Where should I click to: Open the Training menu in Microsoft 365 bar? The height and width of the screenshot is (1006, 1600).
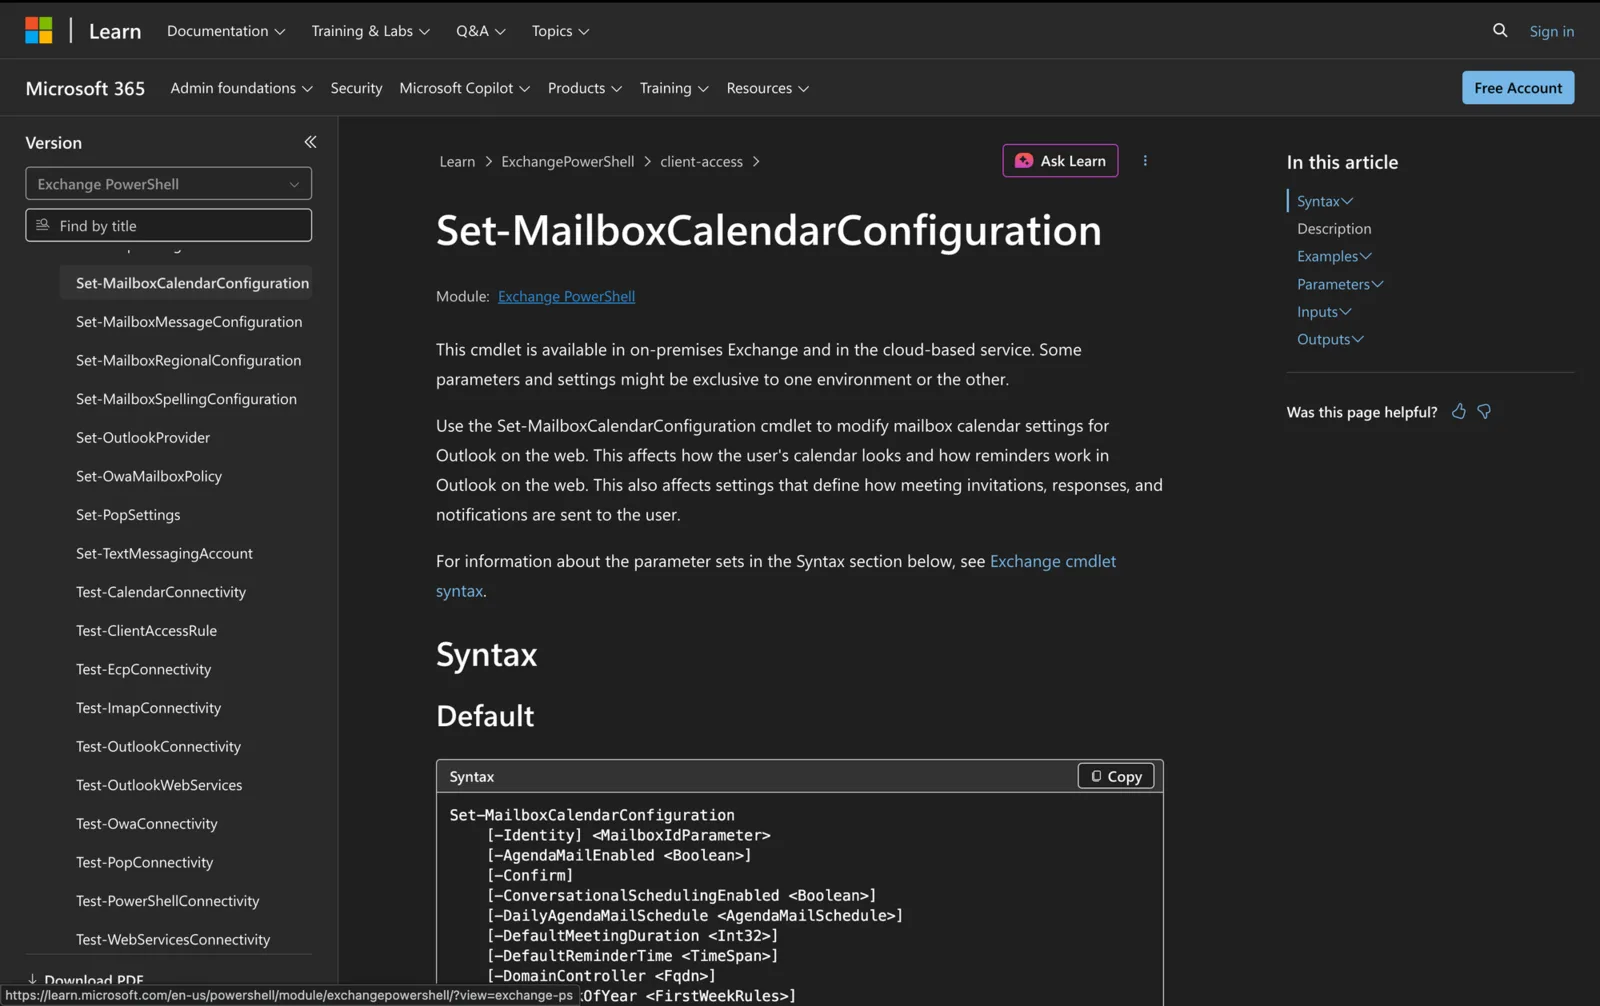(x=674, y=88)
